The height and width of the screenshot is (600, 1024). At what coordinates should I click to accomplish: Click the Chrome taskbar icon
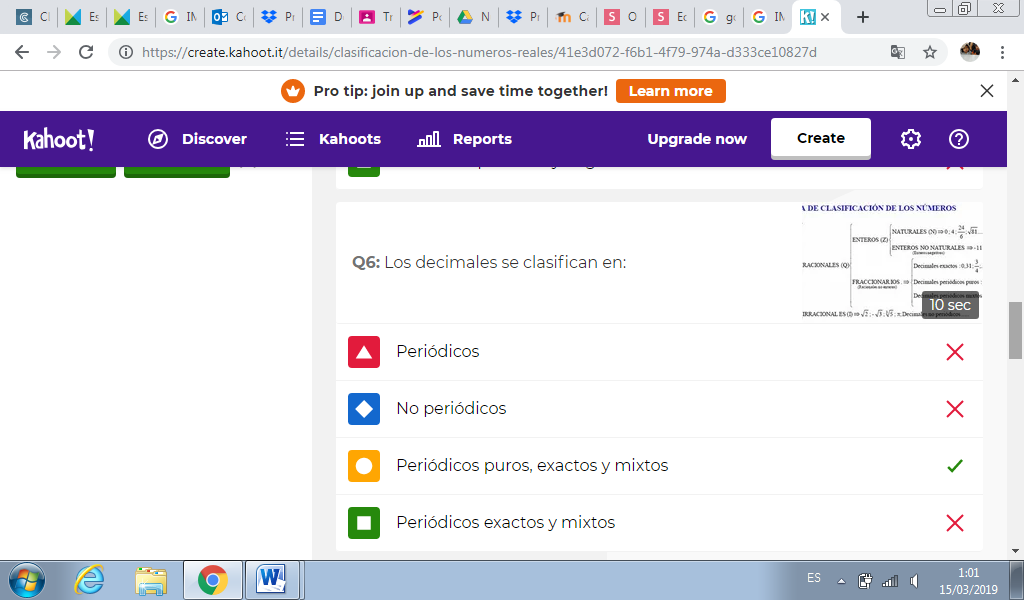(212, 580)
